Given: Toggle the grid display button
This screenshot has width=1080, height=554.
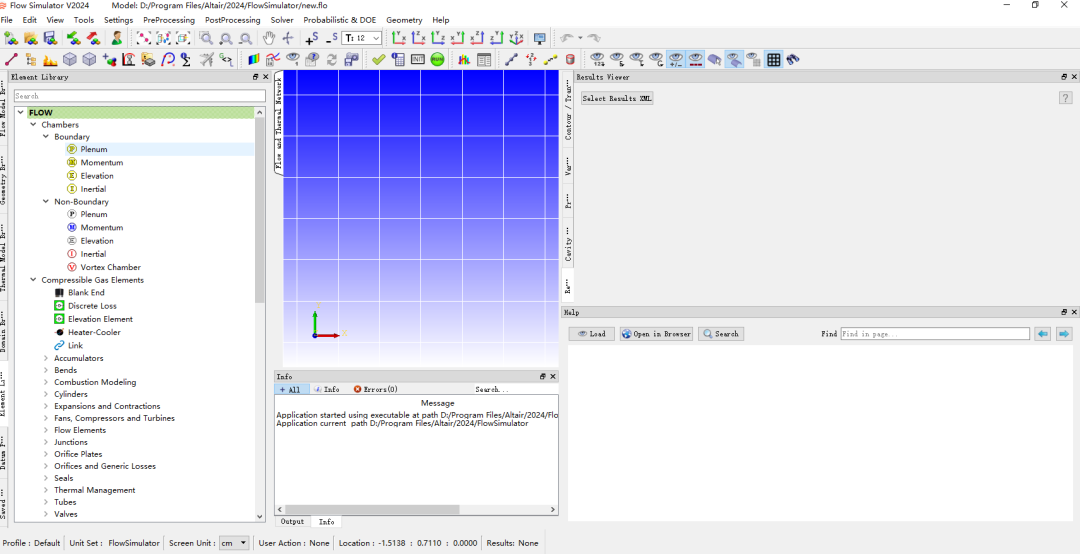Looking at the screenshot, I should [773, 60].
